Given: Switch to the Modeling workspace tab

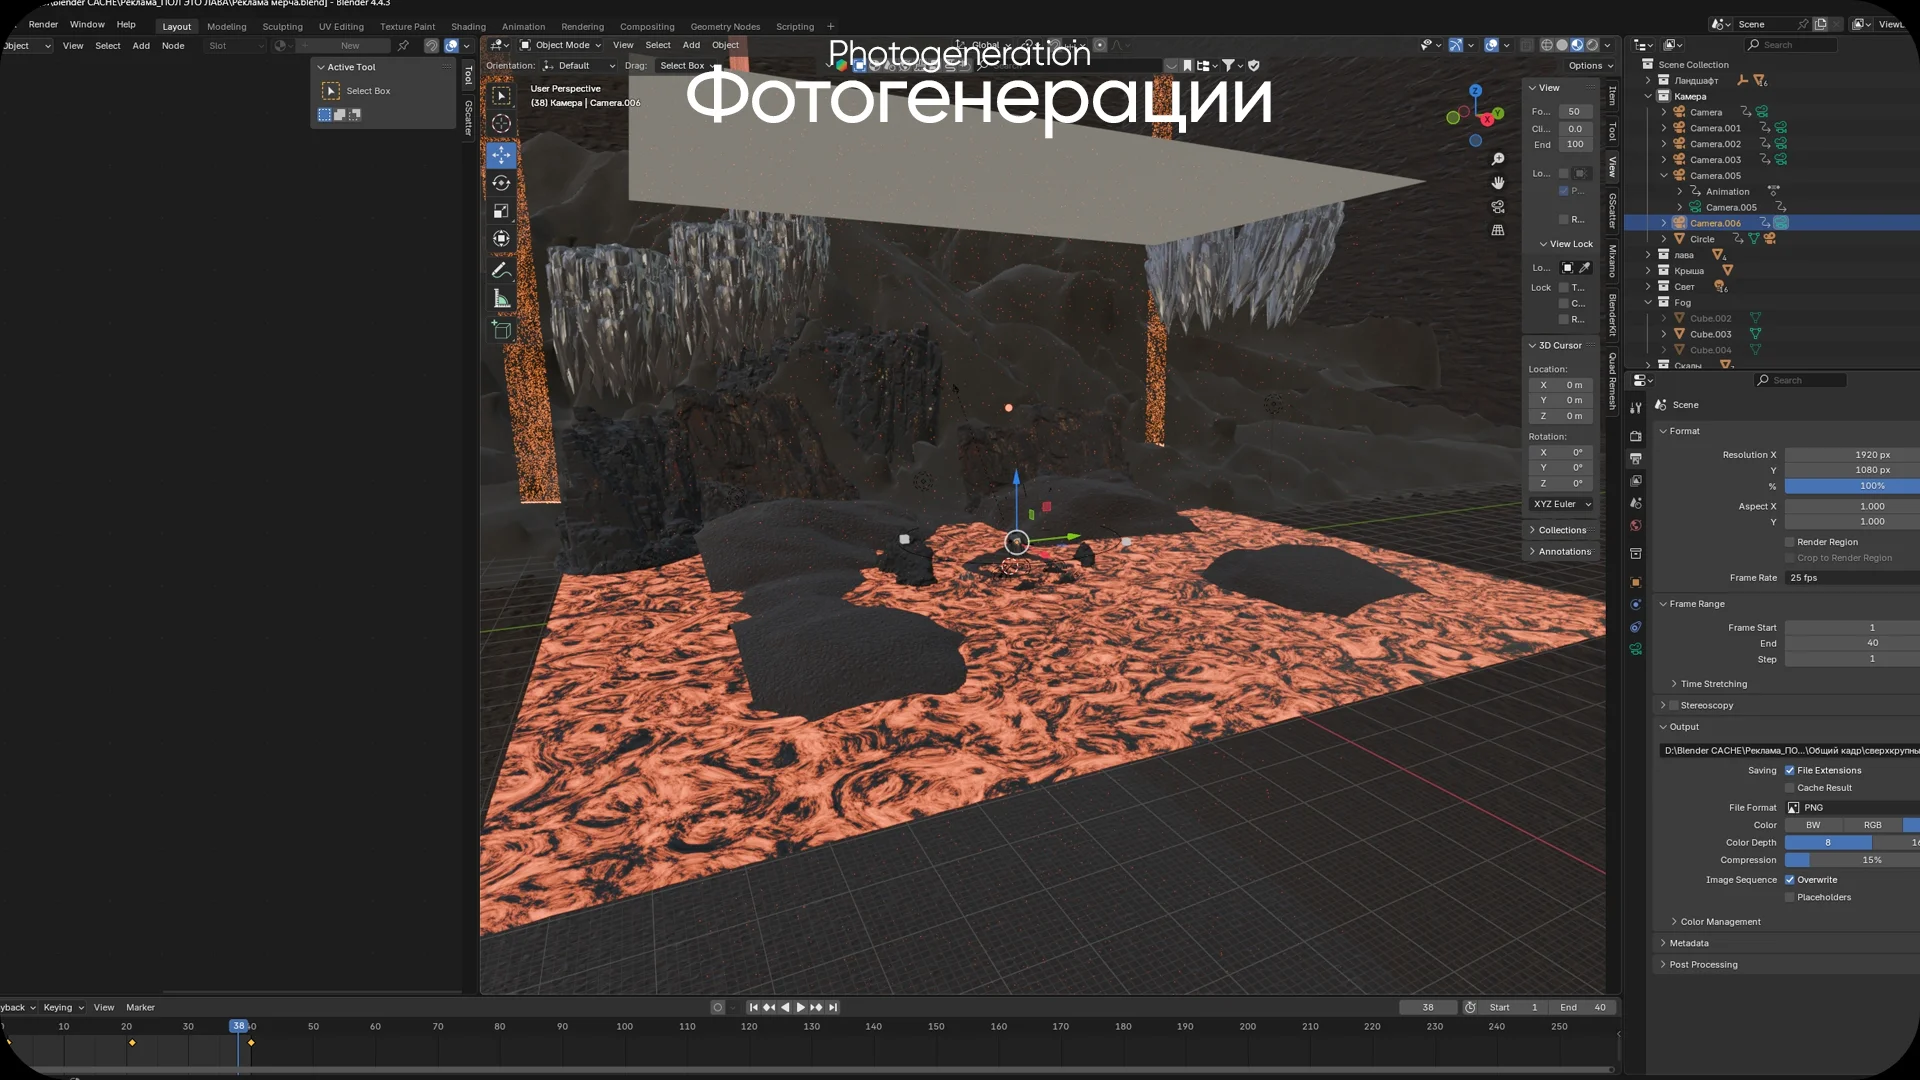Looking at the screenshot, I should pyautogui.click(x=227, y=27).
